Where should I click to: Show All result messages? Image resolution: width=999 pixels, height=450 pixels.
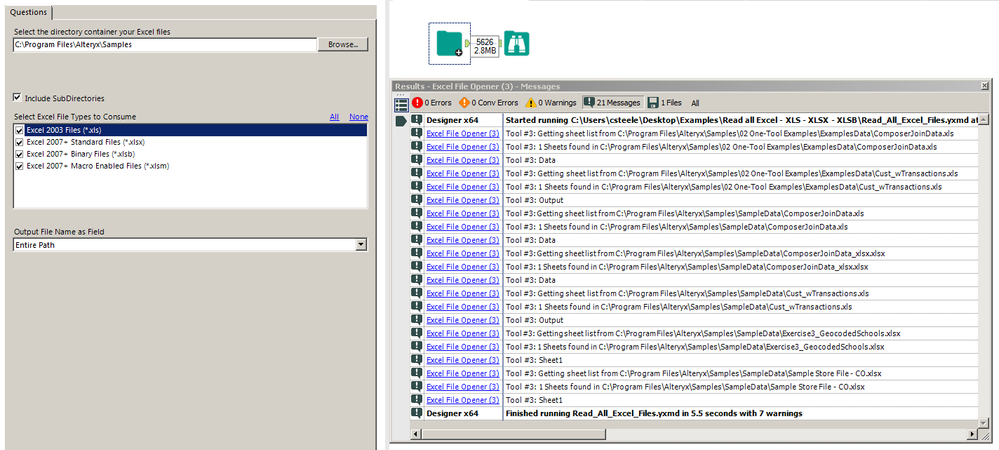tap(695, 103)
